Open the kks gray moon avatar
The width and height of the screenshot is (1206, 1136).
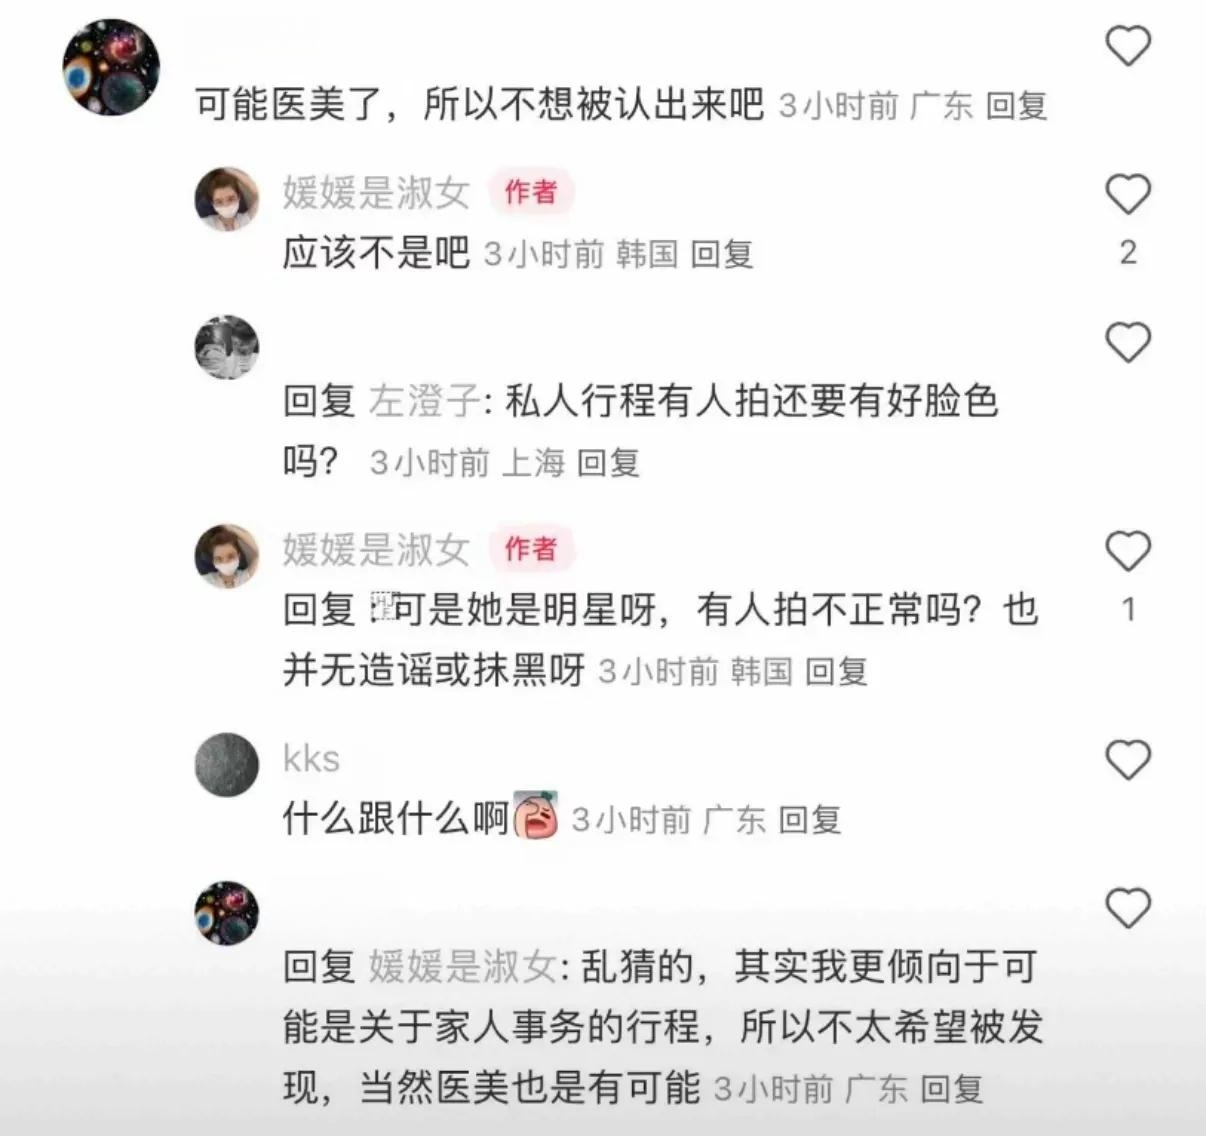coord(226,765)
